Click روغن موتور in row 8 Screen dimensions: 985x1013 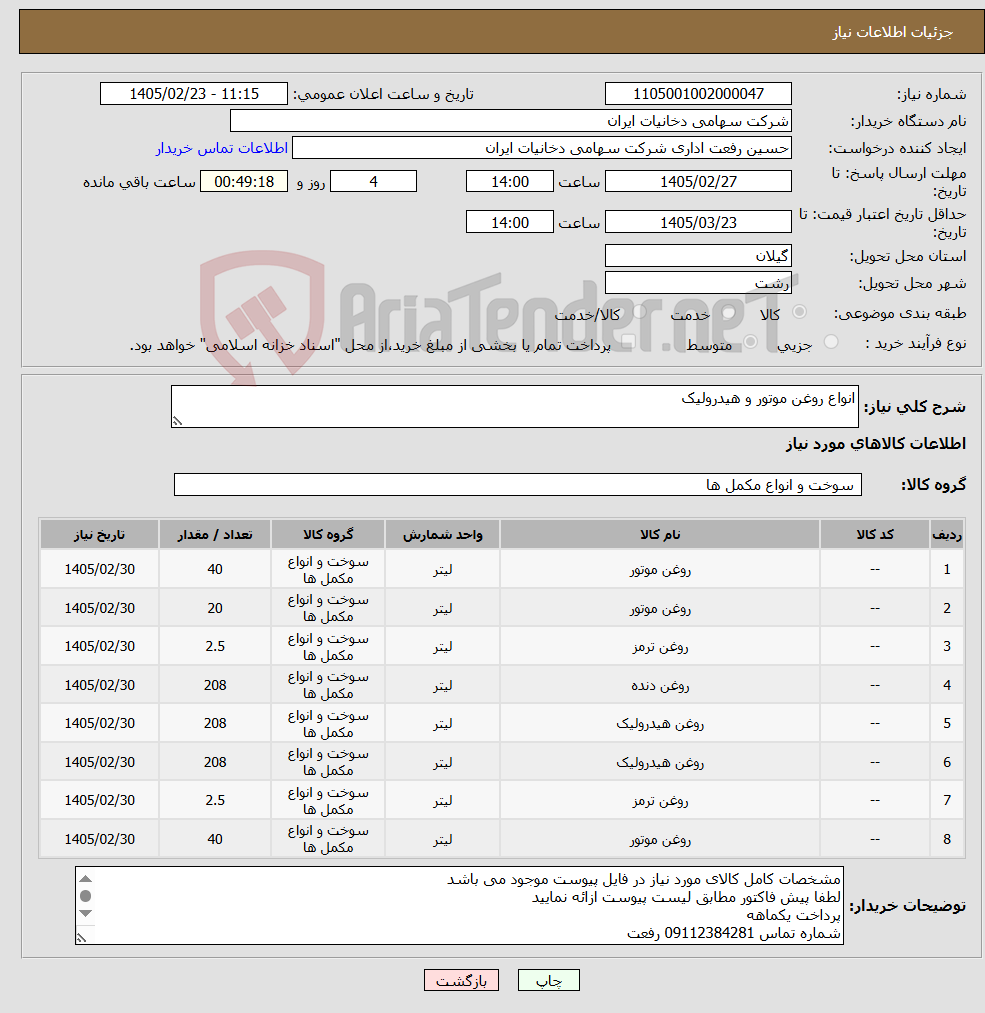[660, 839]
